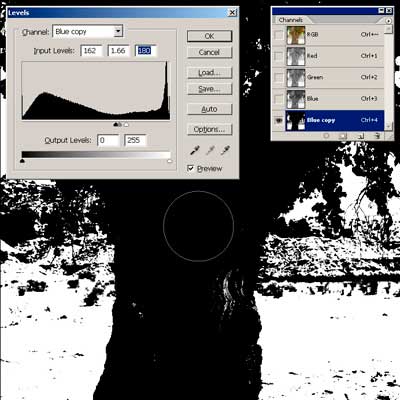Close the Levels dialog with X
The image size is (400, 400).
[232, 13]
